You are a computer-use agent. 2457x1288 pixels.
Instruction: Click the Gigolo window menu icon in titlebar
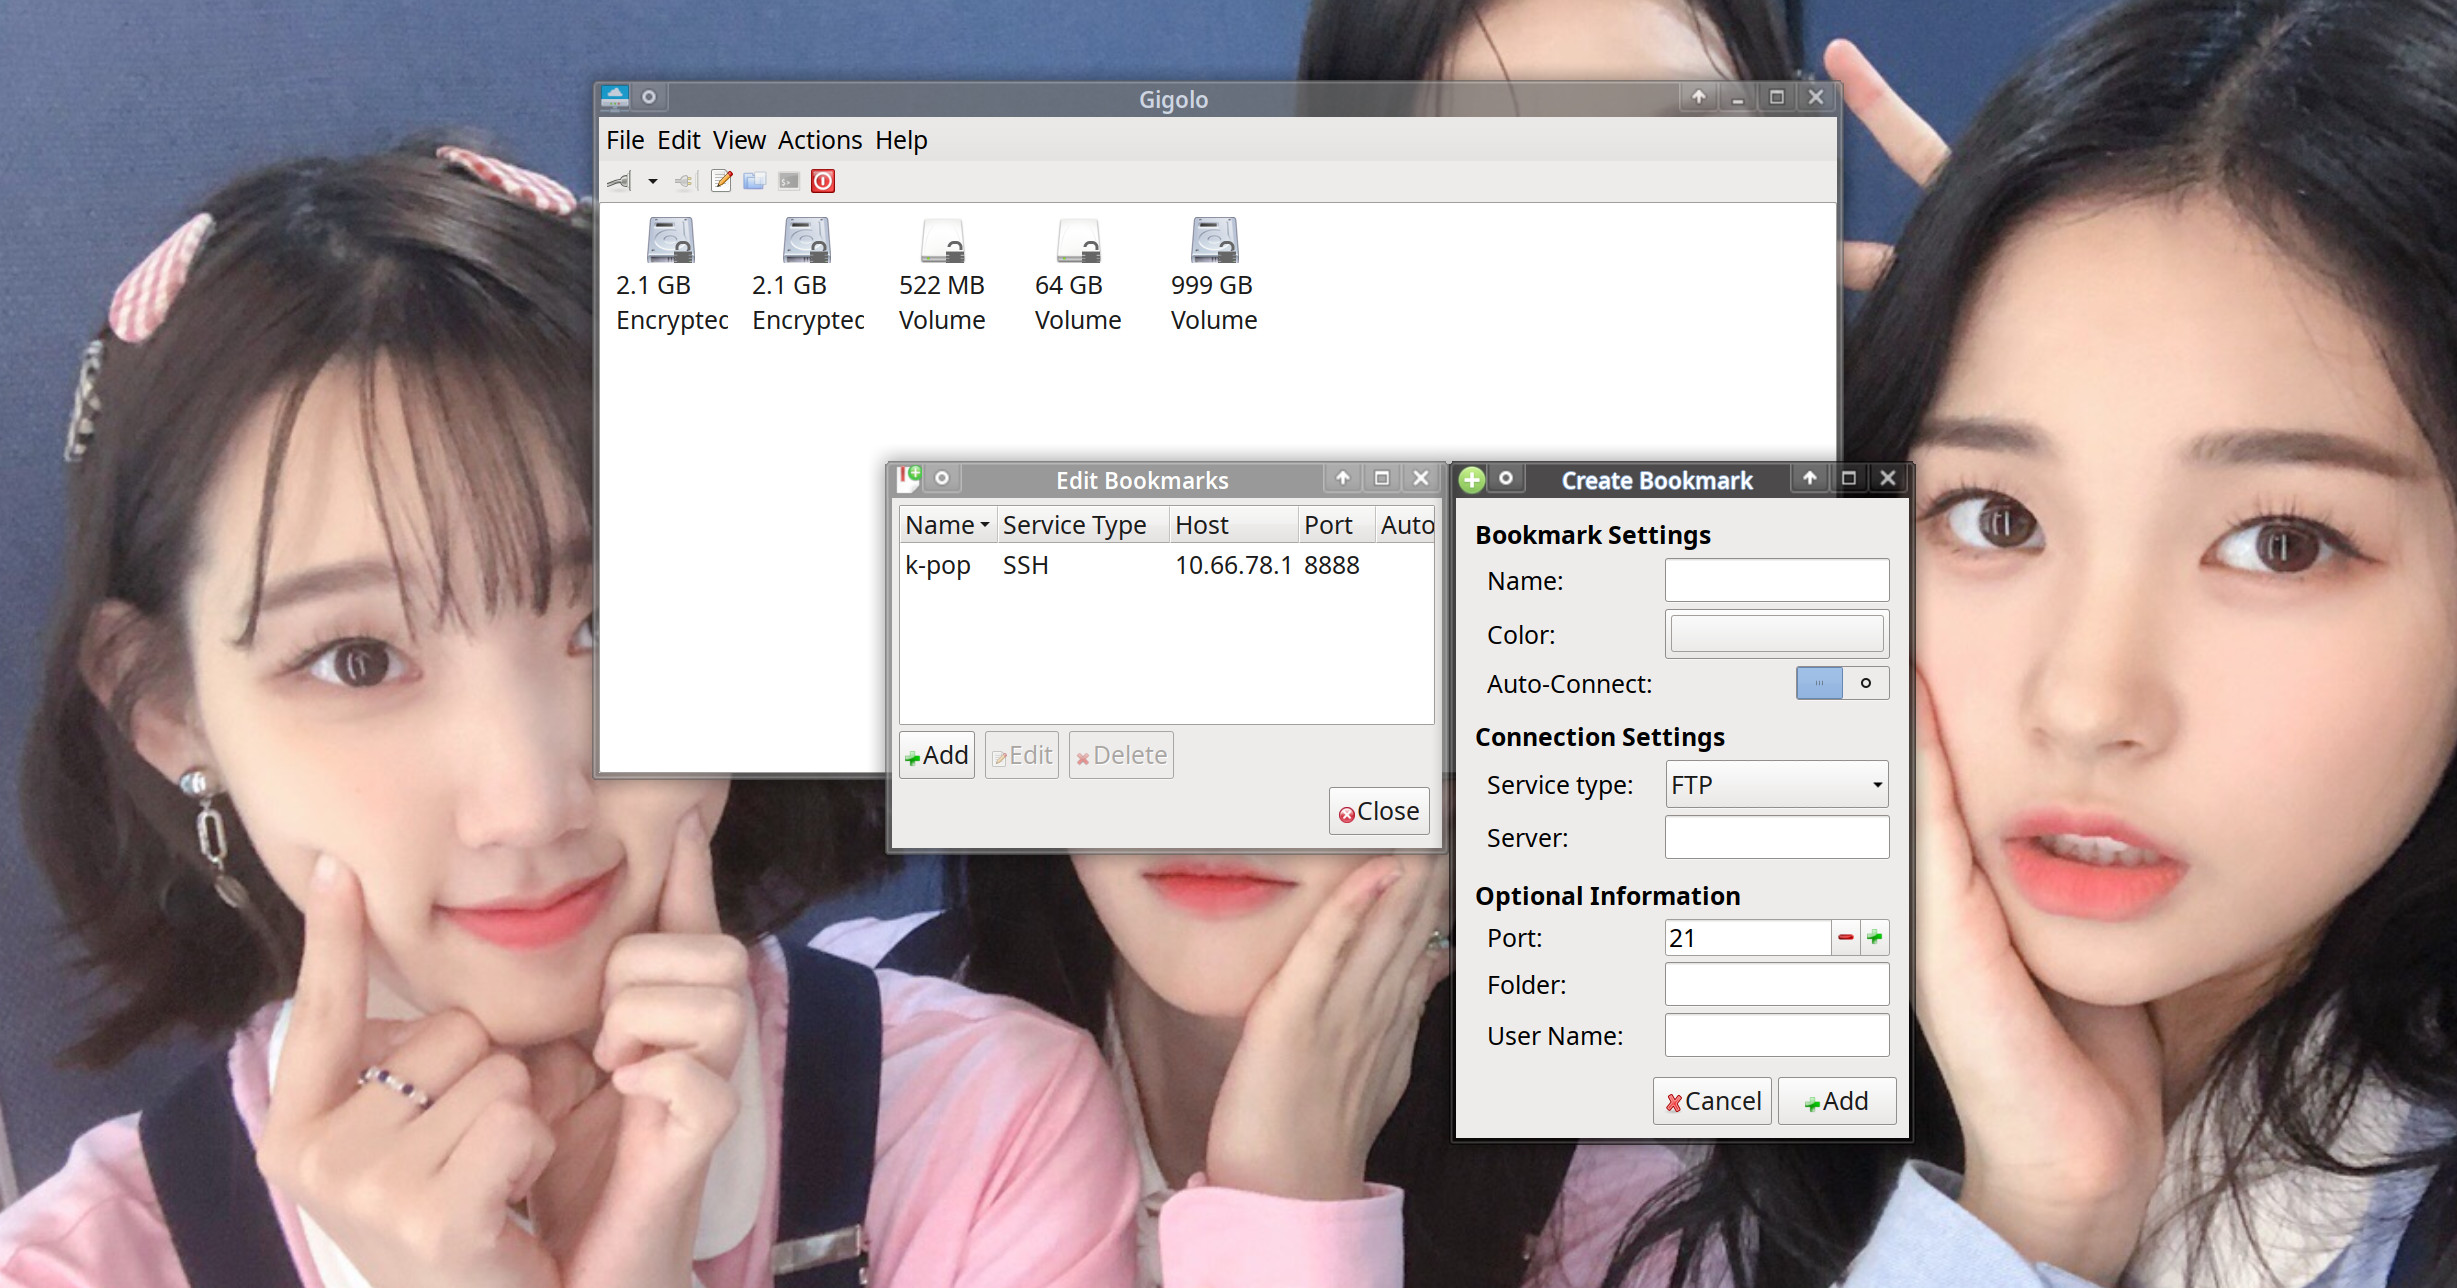pyautogui.click(x=615, y=97)
